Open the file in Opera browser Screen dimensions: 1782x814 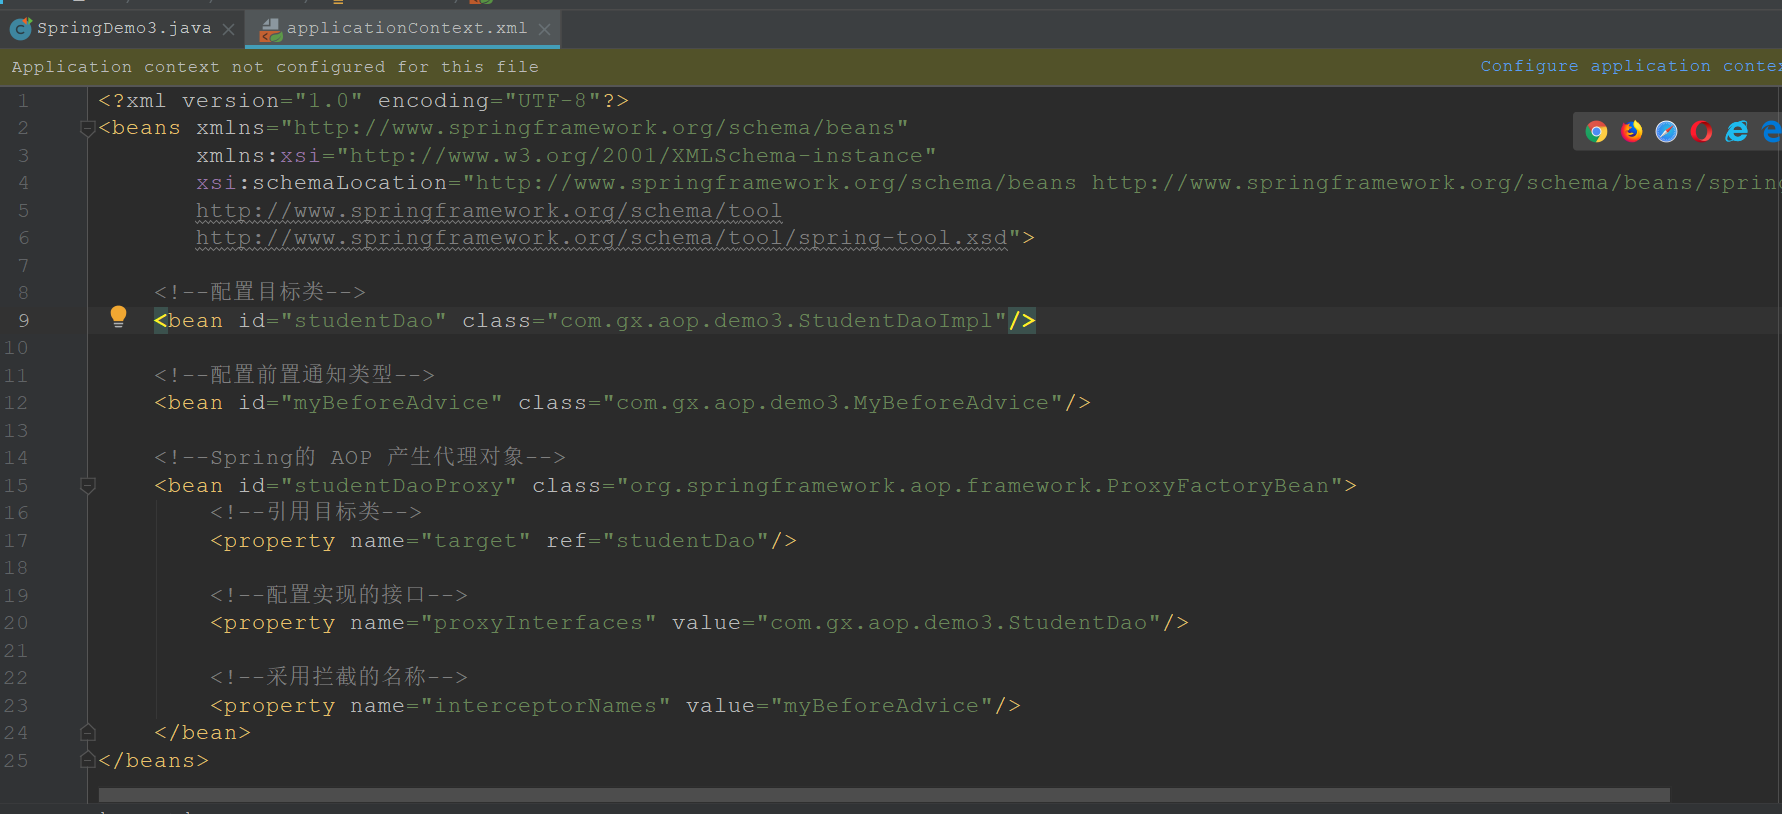point(1701,131)
